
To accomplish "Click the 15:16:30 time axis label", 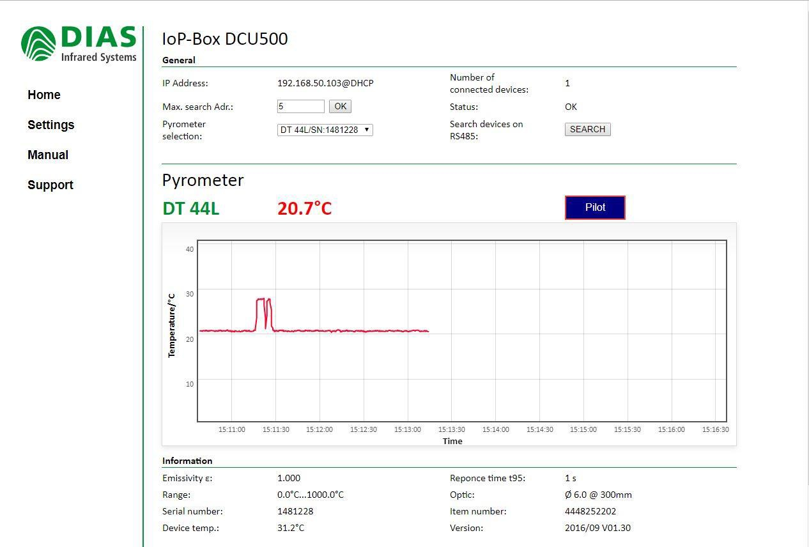I will tap(715, 430).
